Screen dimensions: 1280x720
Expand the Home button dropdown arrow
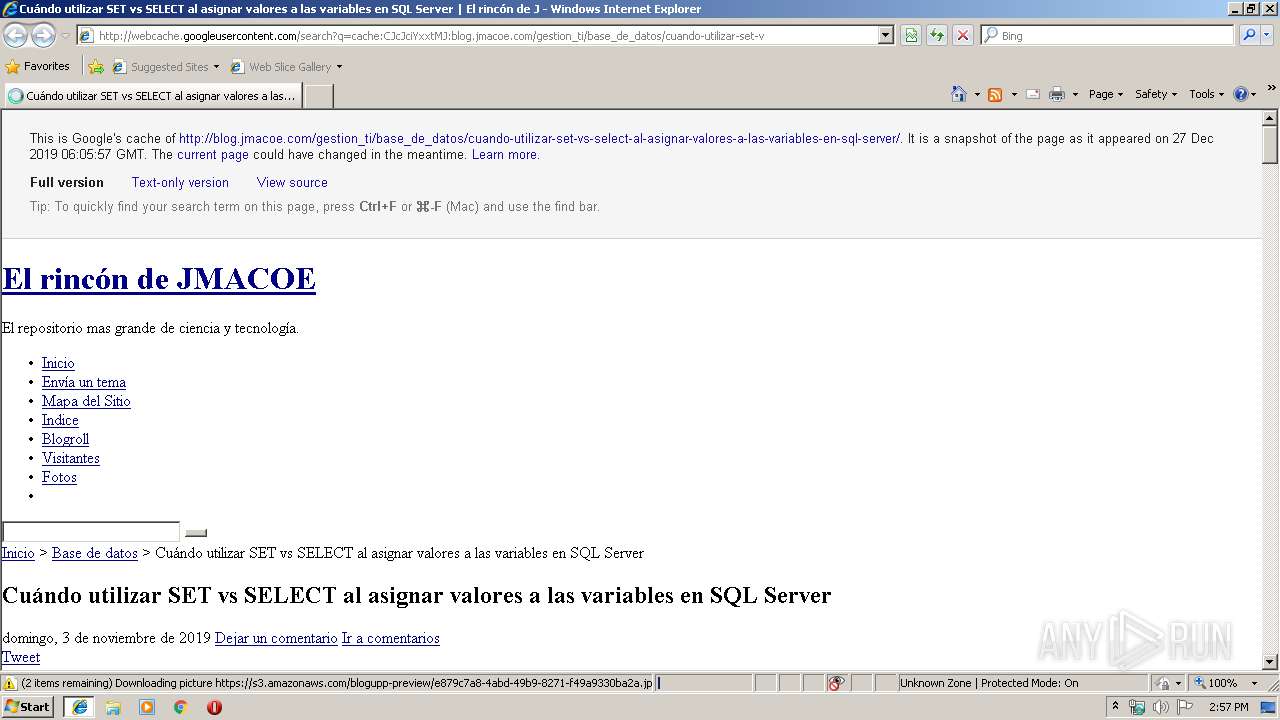[x=977, y=94]
